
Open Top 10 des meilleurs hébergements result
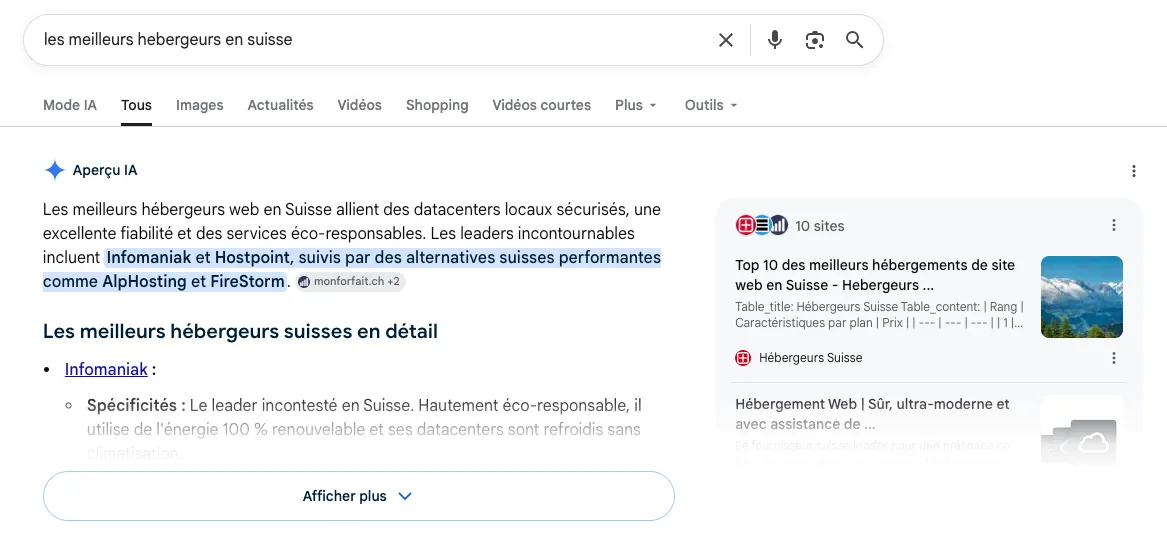pyautogui.click(x=875, y=275)
